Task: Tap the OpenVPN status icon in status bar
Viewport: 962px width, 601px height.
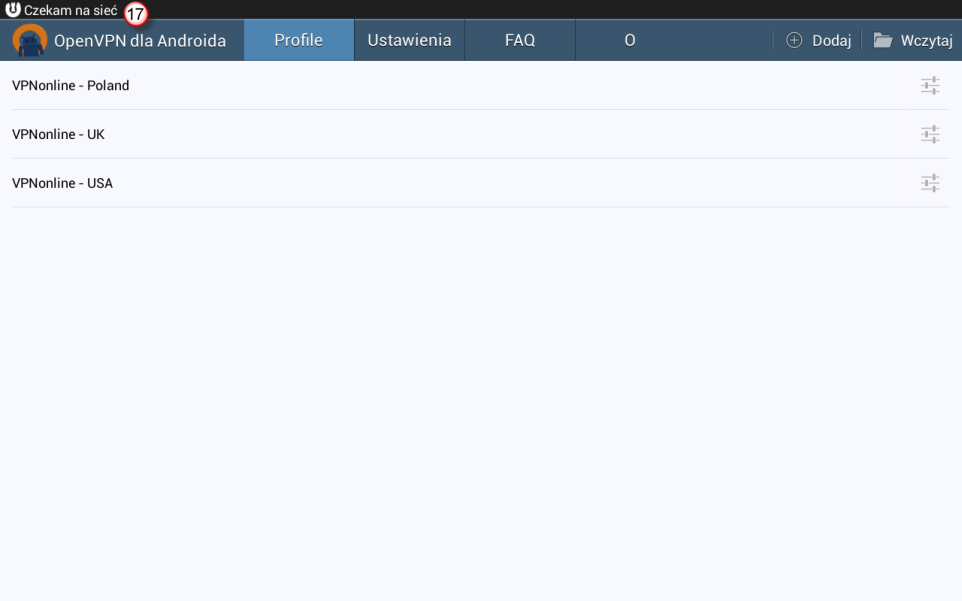Action: [13, 10]
